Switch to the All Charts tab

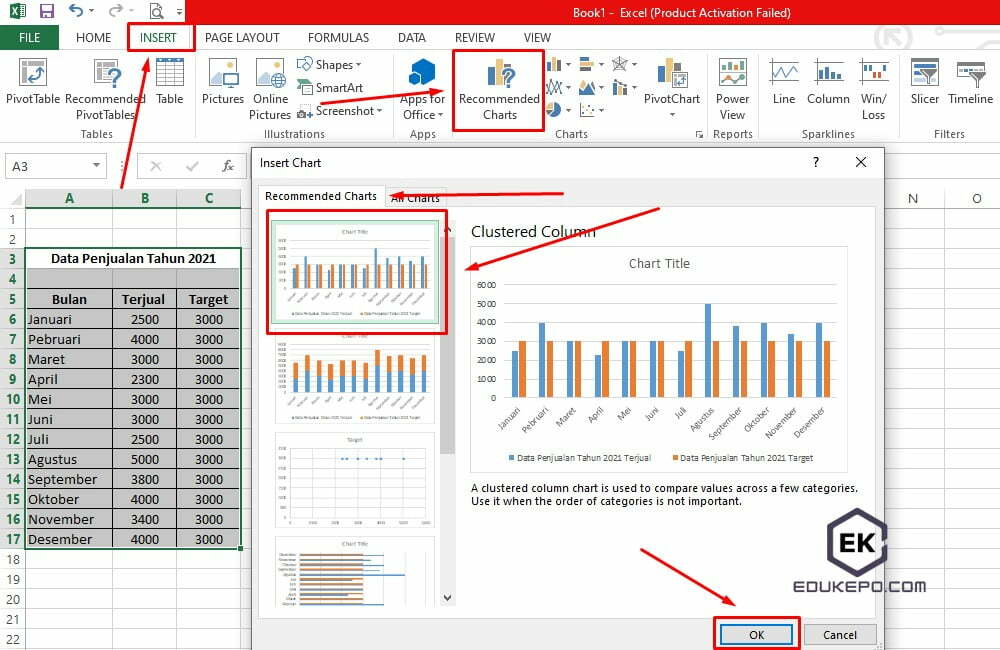(x=415, y=198)
